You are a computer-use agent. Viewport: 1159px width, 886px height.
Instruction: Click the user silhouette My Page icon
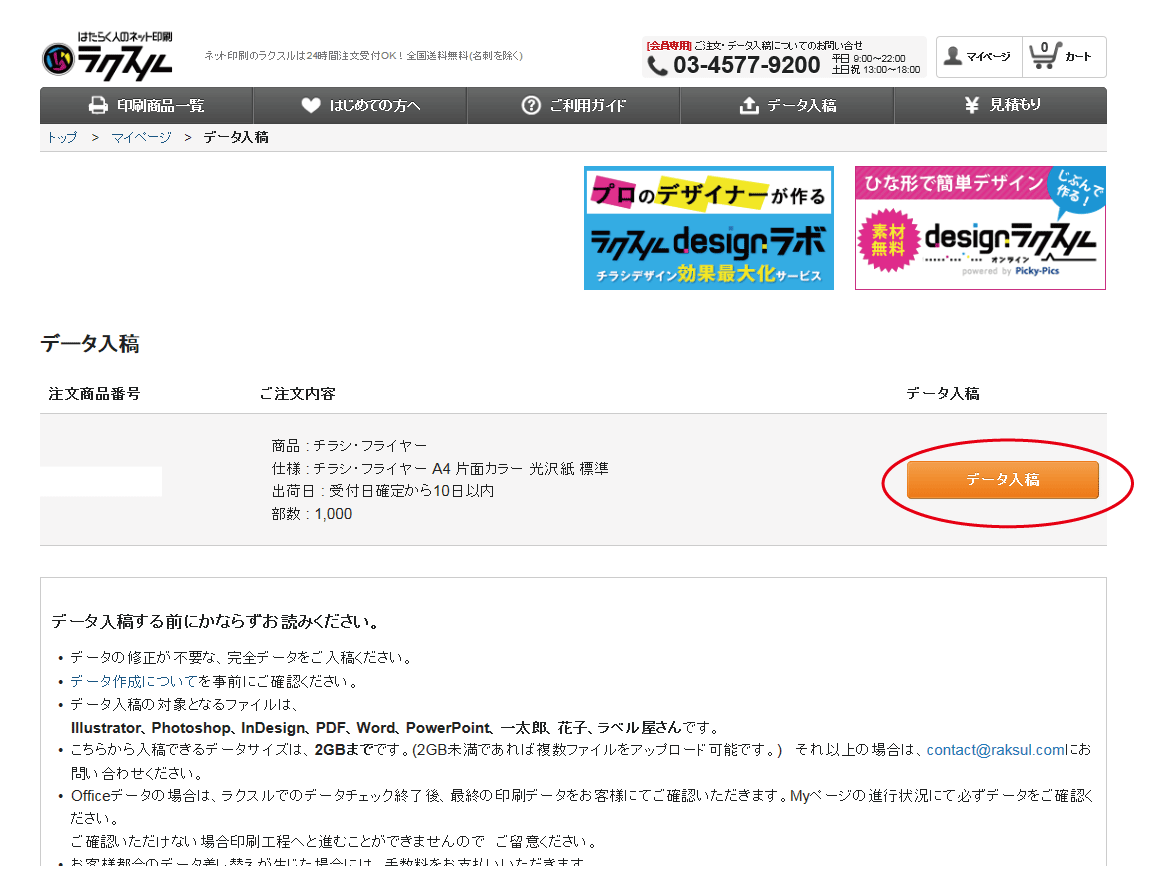pos(954,56)
